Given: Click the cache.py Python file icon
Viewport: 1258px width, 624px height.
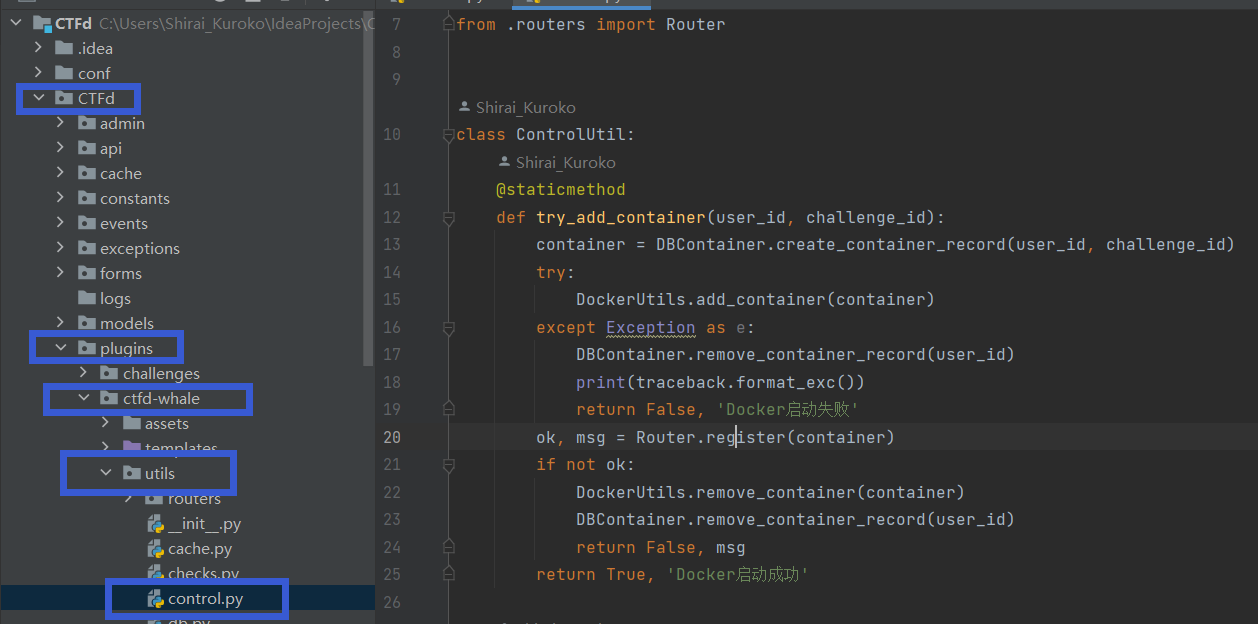Looking at the screenshot, I should click(x=155, y=549).
